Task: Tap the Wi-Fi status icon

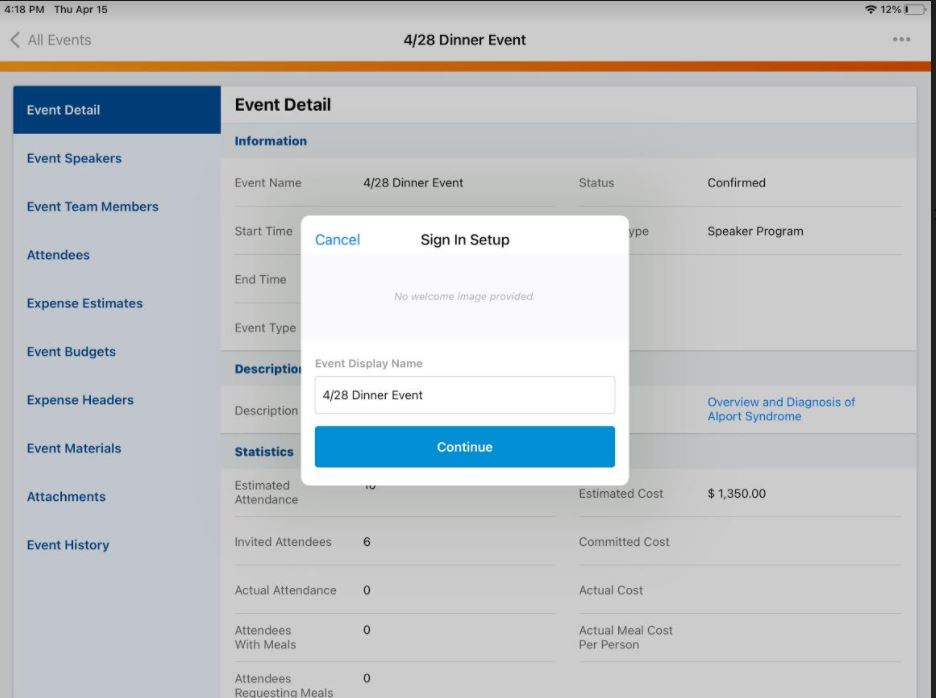Action: [870, 9]
